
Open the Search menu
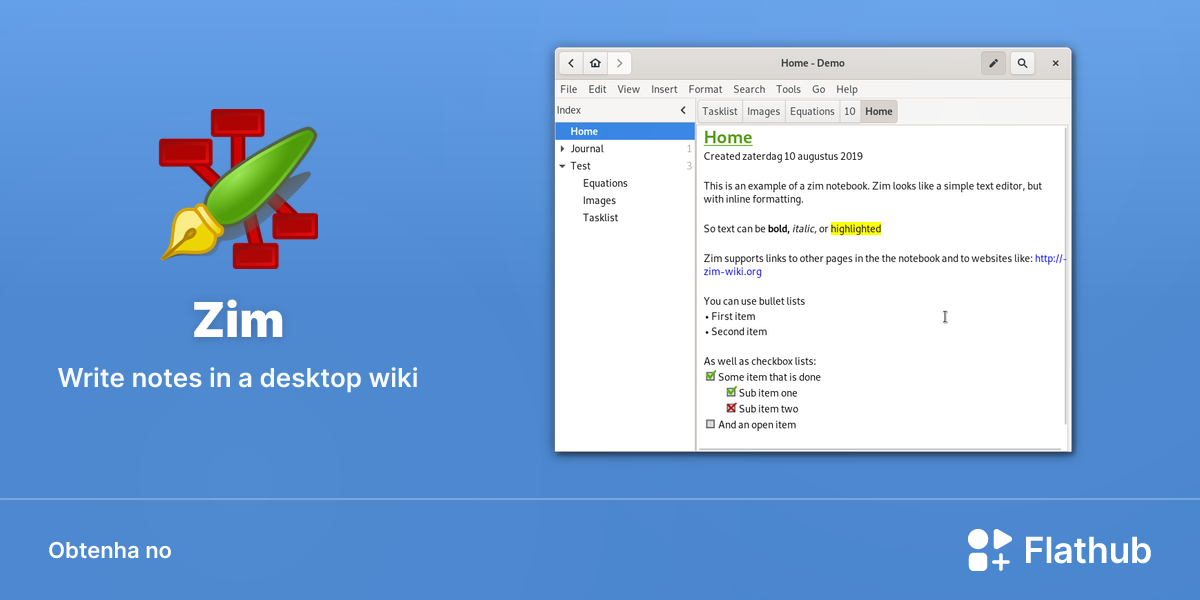[749, 89]
